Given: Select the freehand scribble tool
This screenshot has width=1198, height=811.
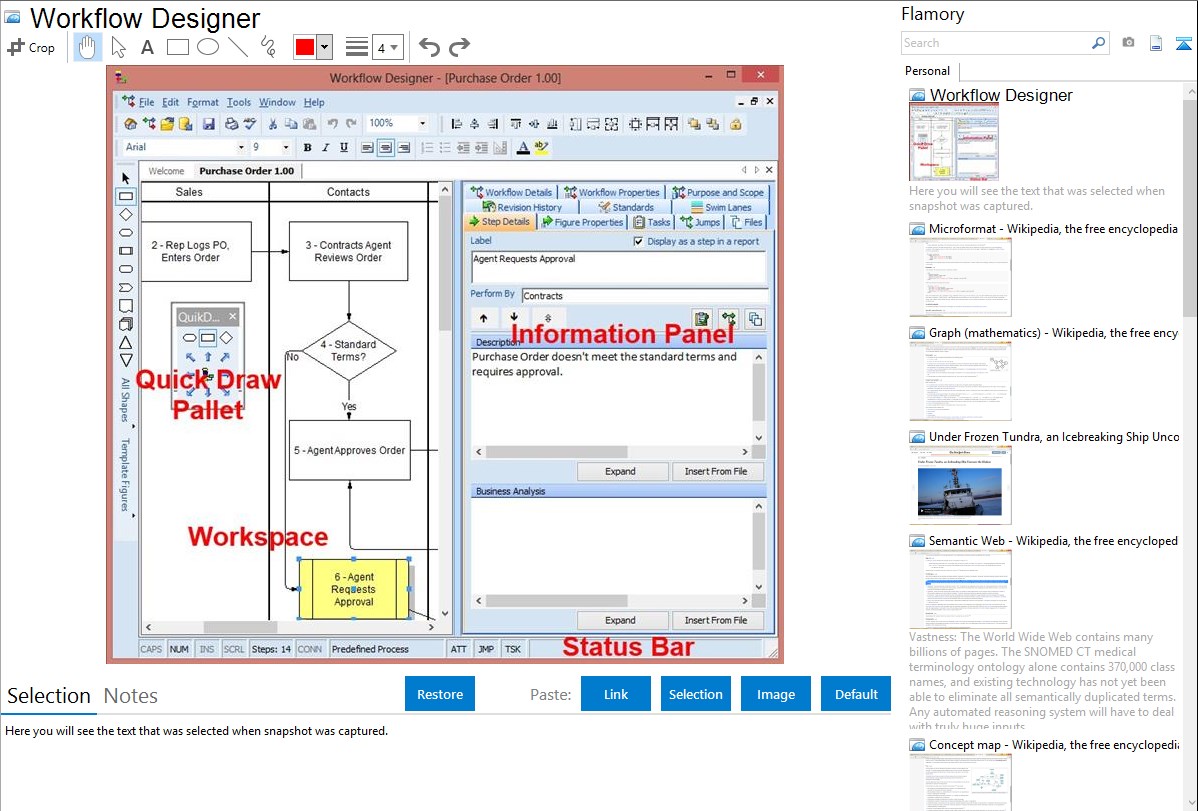Looking at the screenshot, I should [x=268, y=47].
